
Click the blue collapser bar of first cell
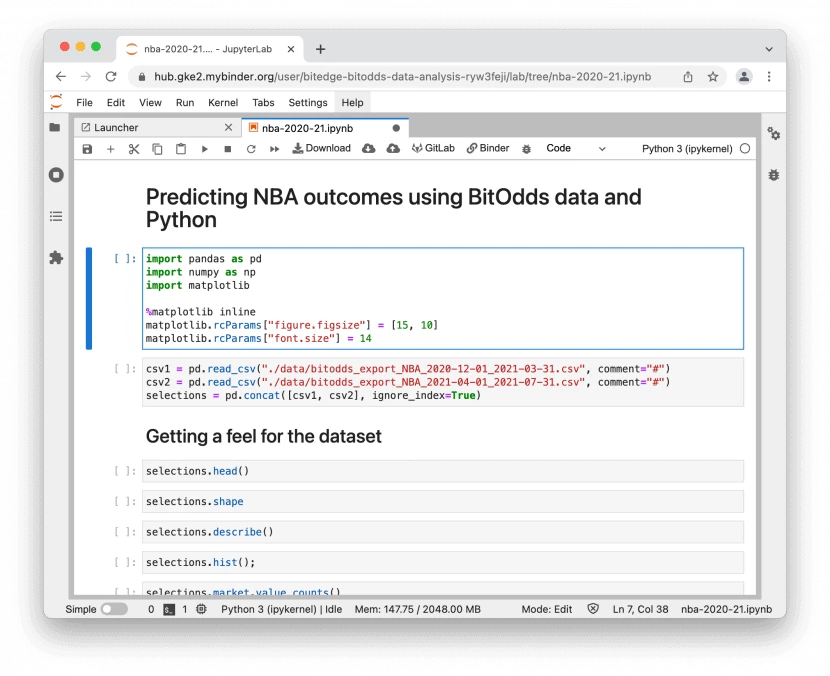pos(89,299)
